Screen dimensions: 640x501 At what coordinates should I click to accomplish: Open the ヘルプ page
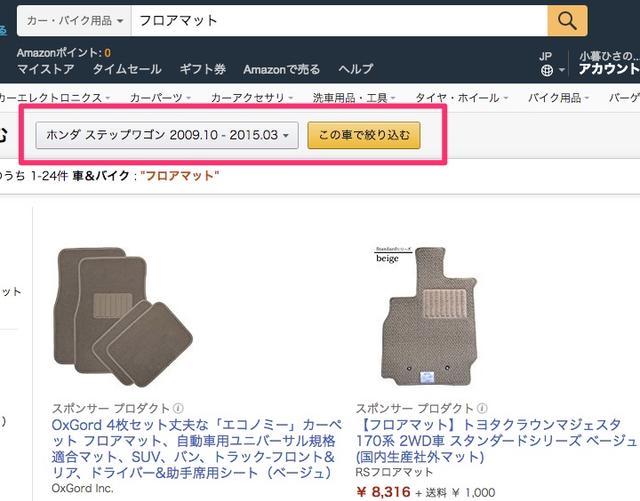point(356,69)
